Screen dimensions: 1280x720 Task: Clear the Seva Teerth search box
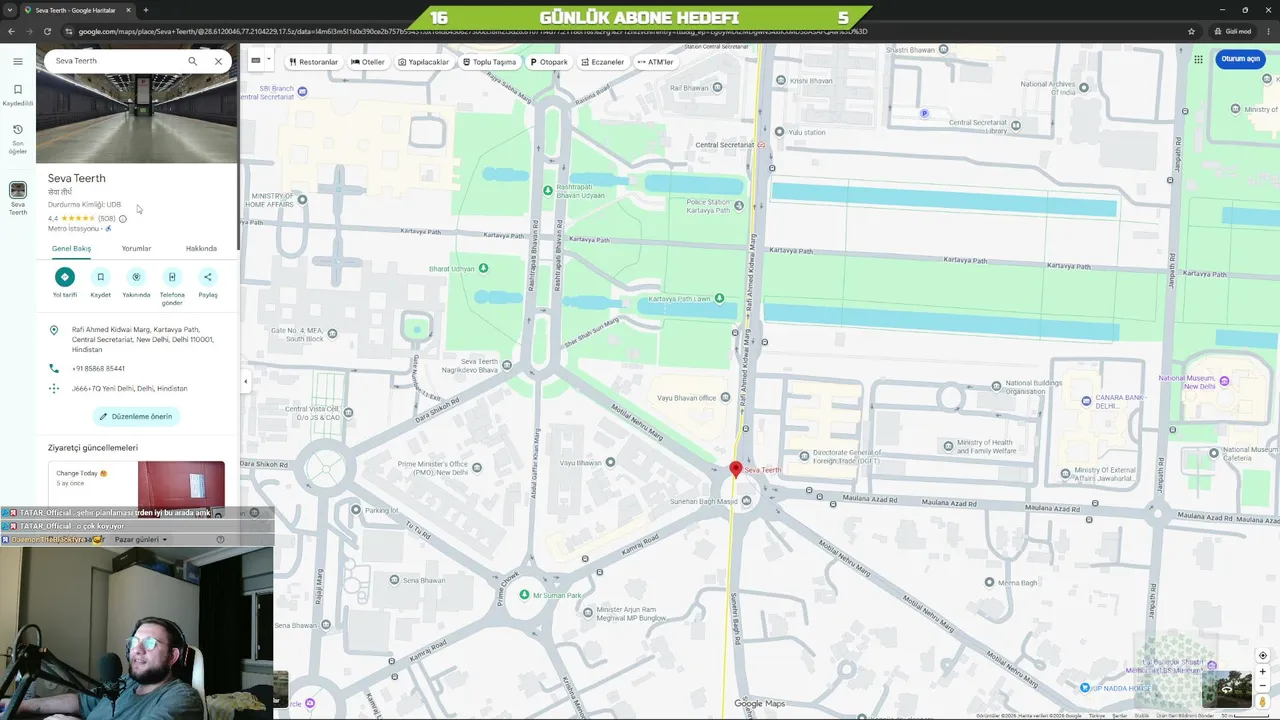coord(218,61)
